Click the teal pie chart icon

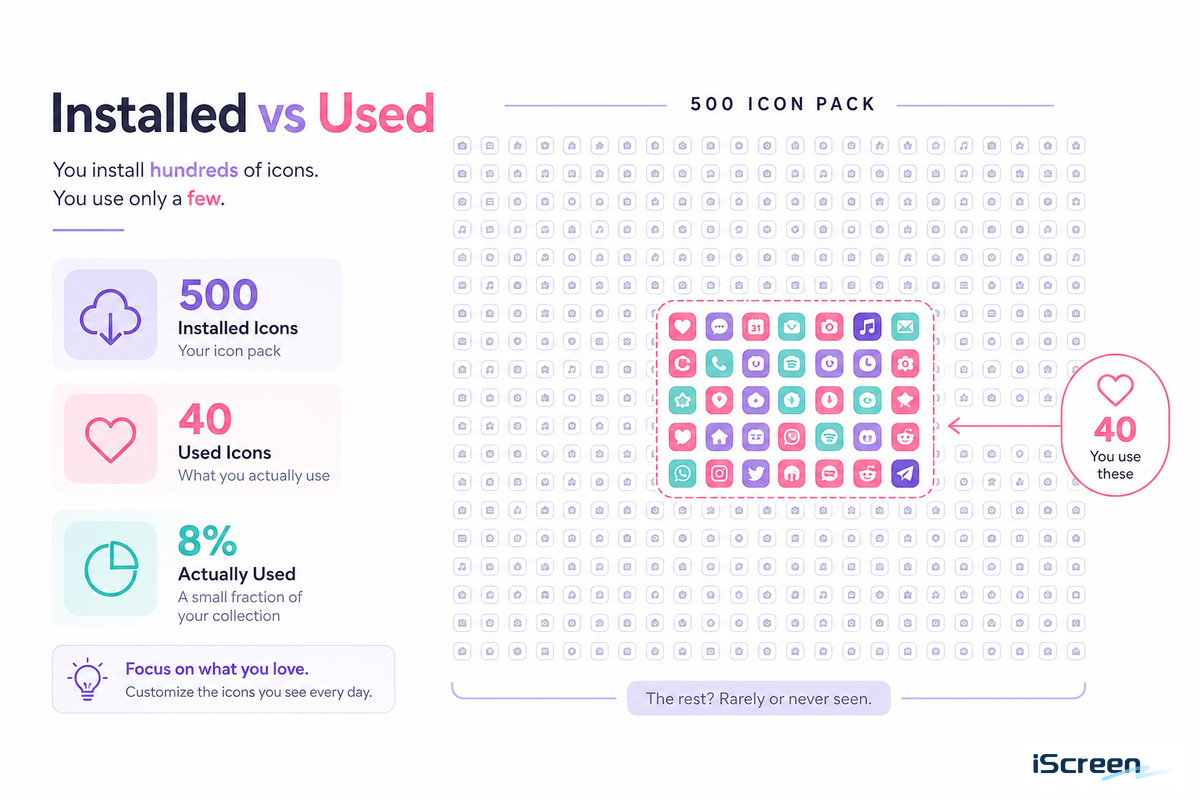(110, 568)
